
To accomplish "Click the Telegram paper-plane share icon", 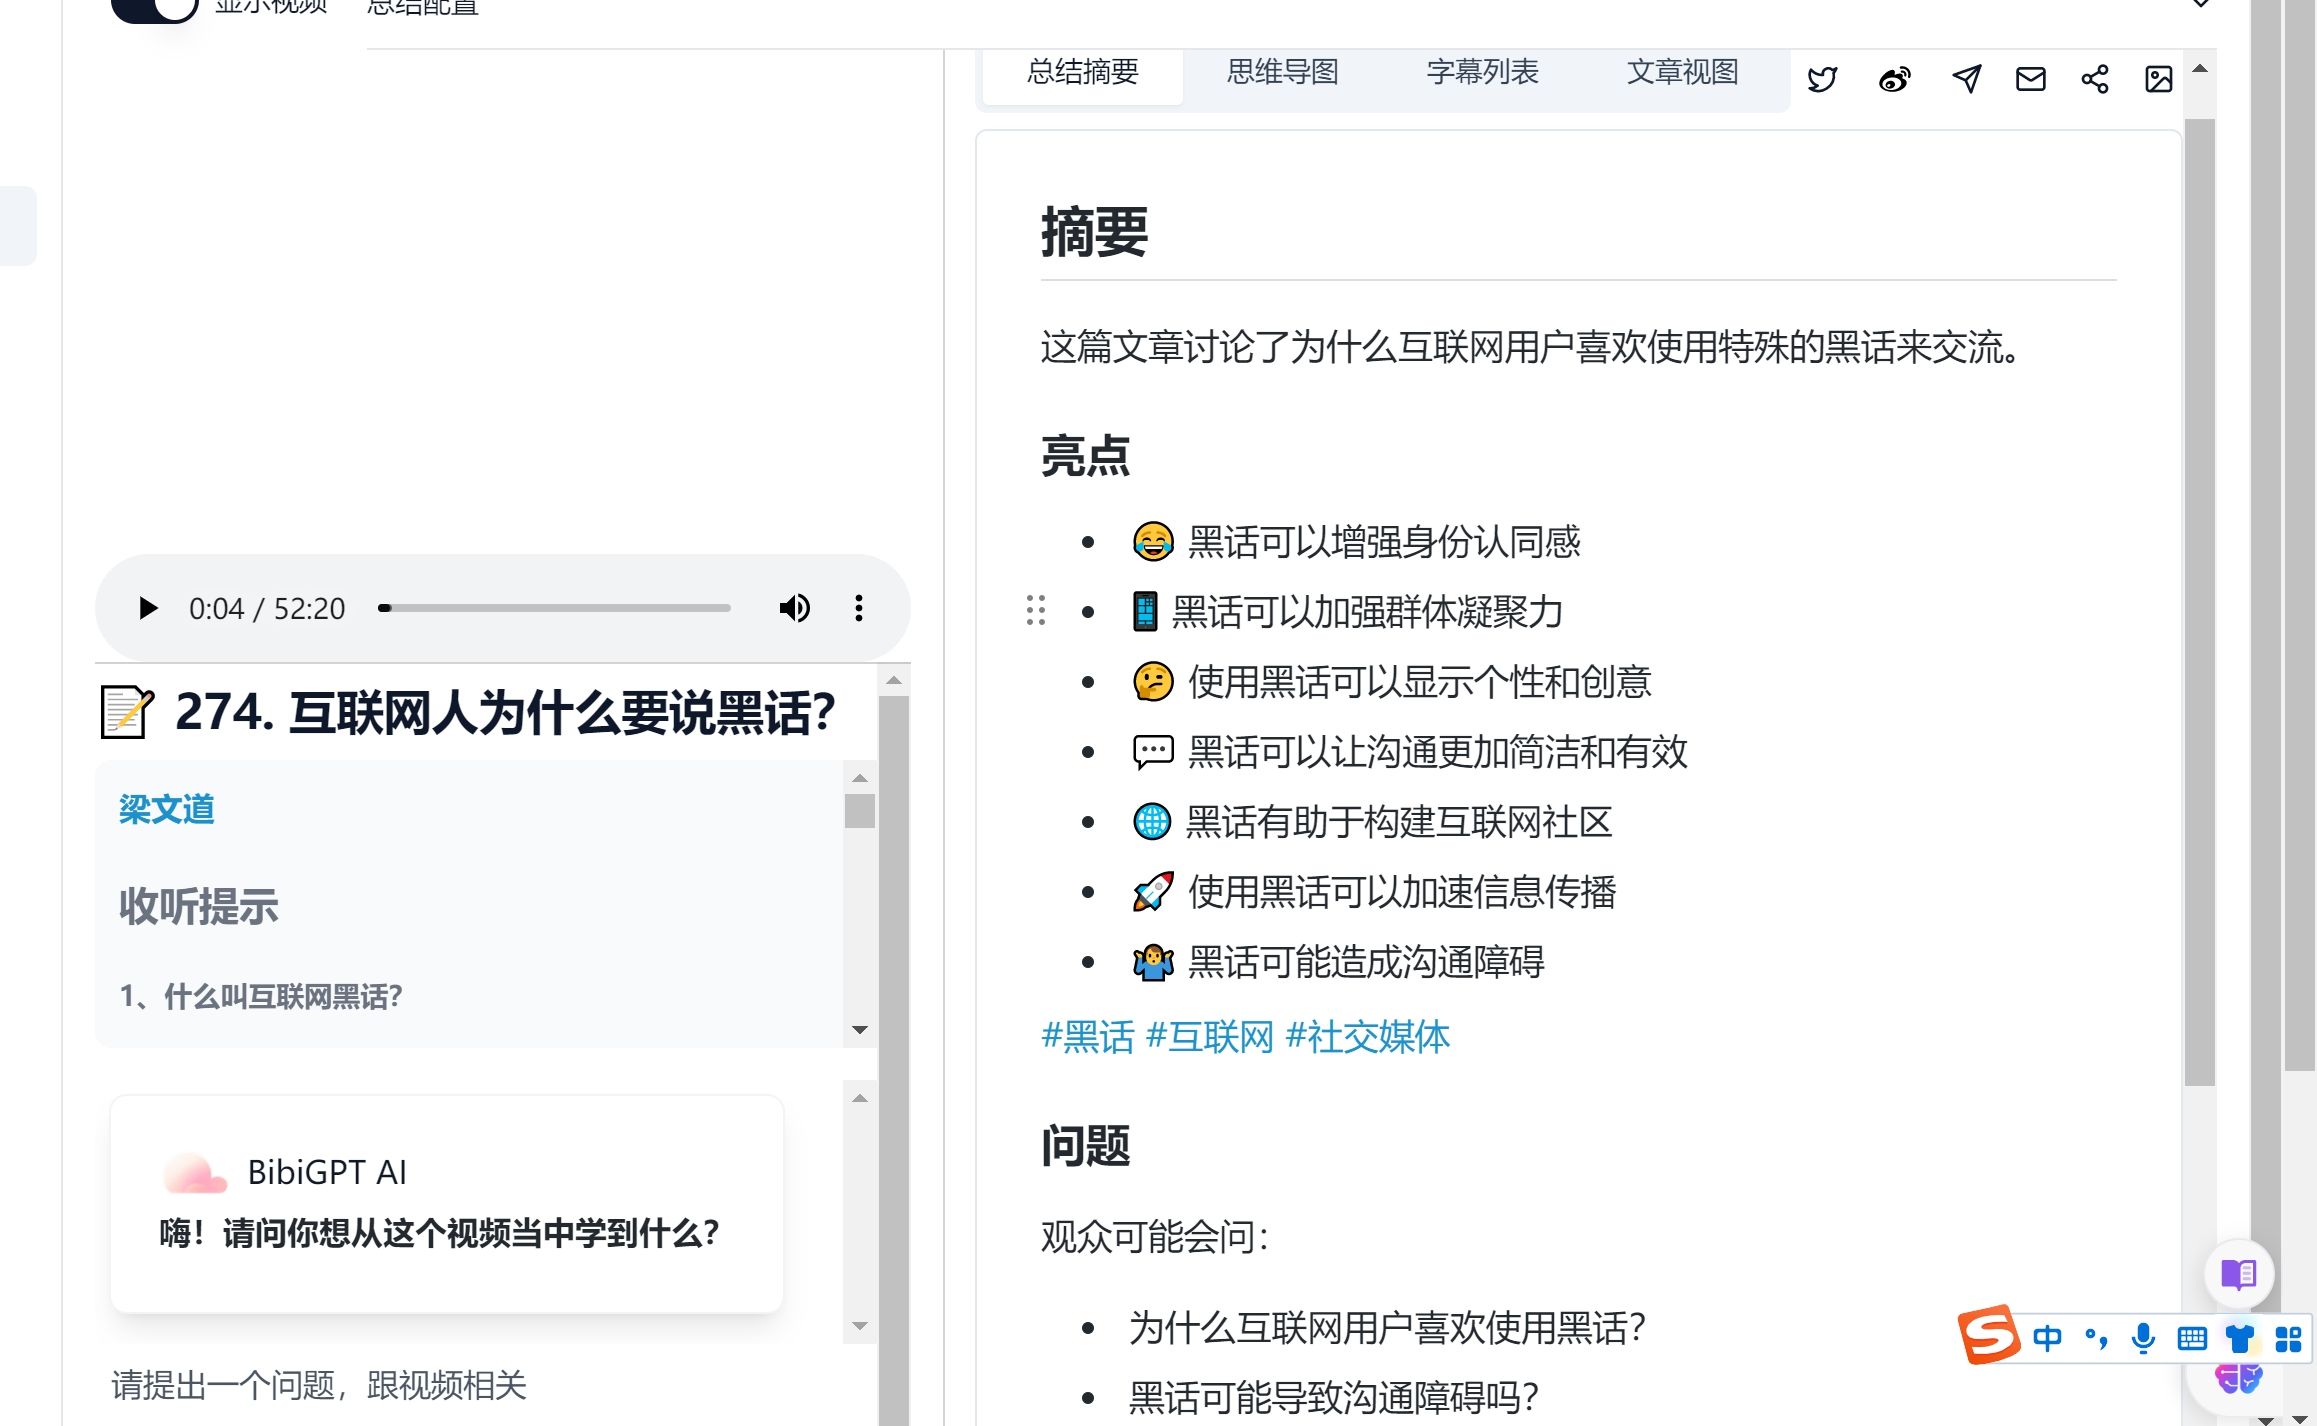I will pos(1966,79).
